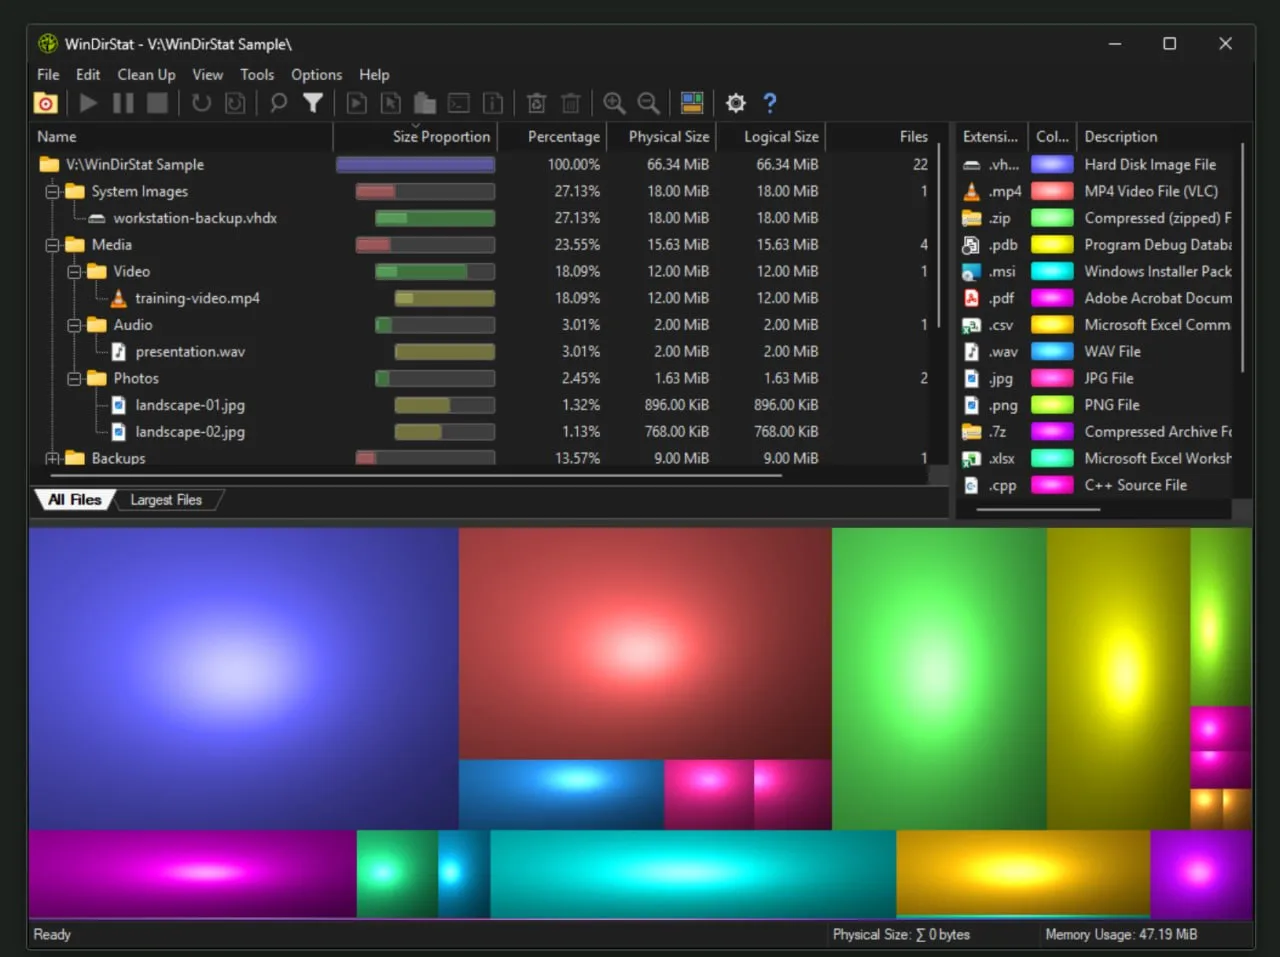Image resolution: width=1280 pixels, height=957 pixels.
Task: Click the zoom in magnifier icon
Action: (614, 103)
